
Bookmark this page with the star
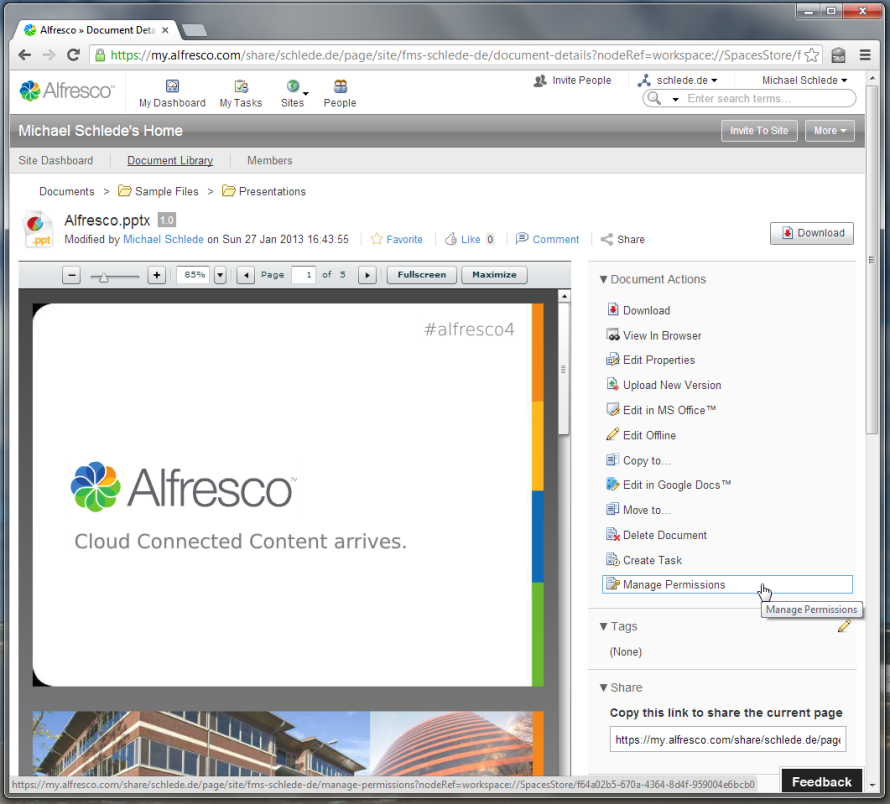(x=812, y=55)
